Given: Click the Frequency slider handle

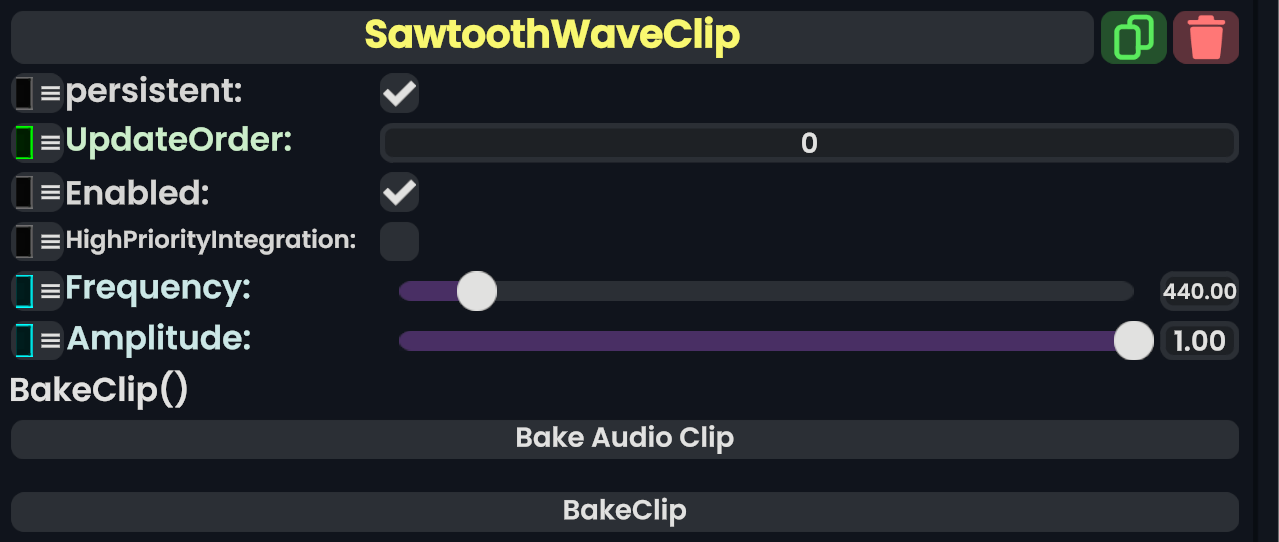Looking at the screenshot, I should click(476, 291).
